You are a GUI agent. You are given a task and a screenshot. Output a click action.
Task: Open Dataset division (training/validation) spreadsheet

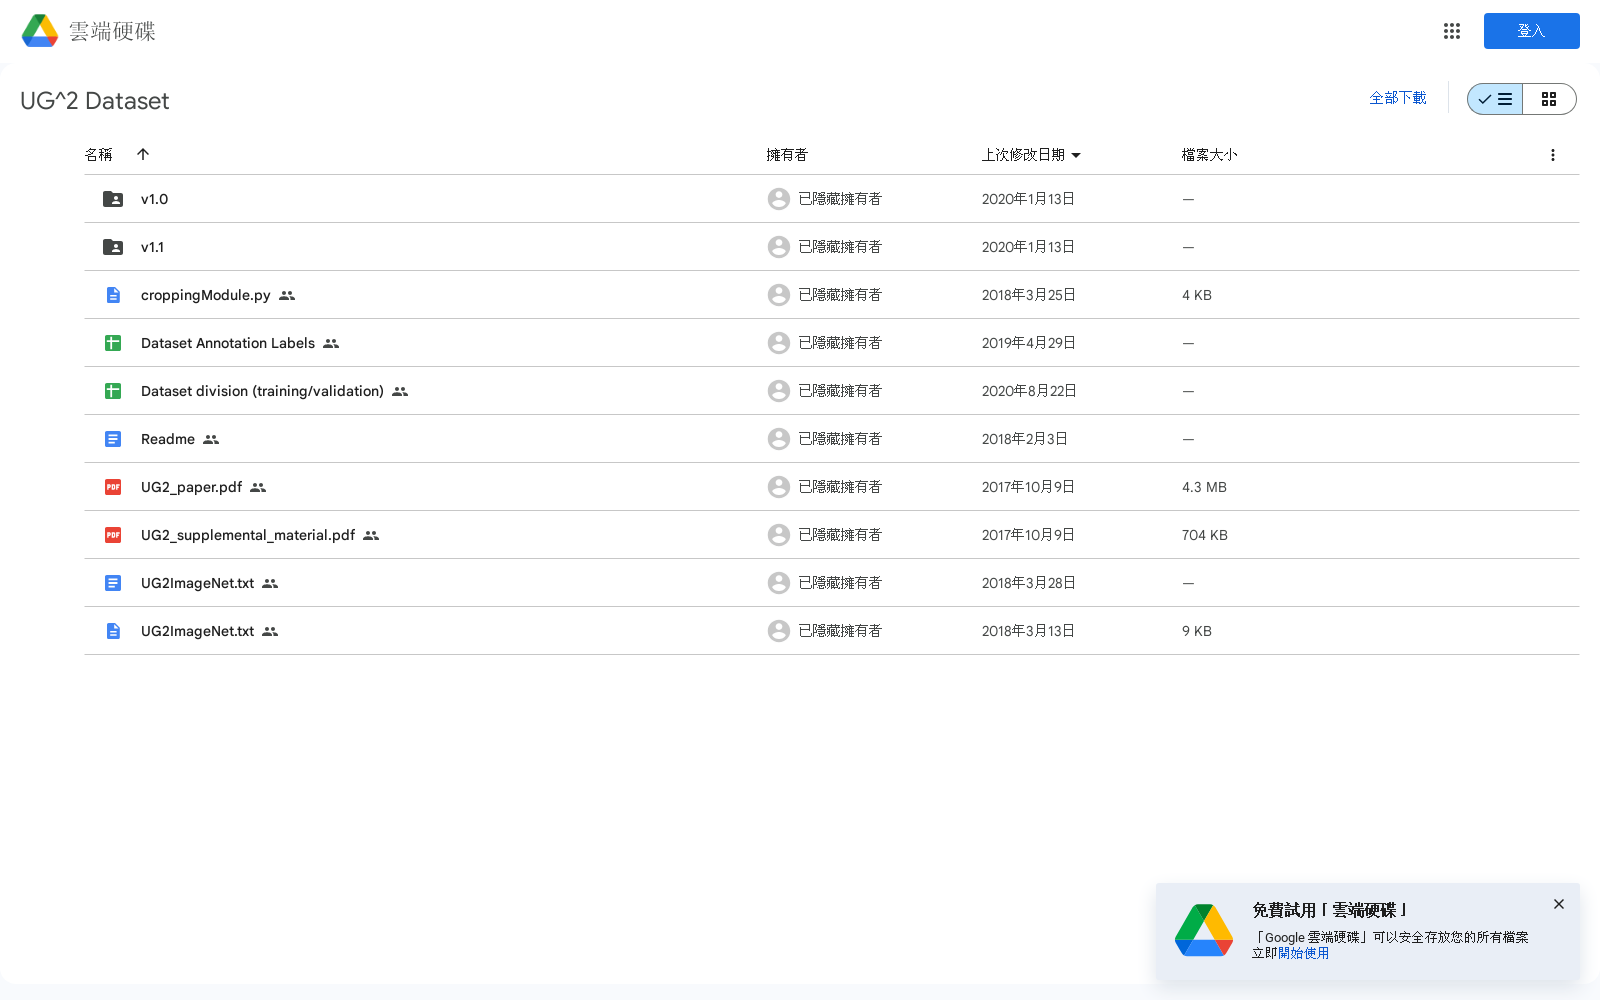[262, 391]
